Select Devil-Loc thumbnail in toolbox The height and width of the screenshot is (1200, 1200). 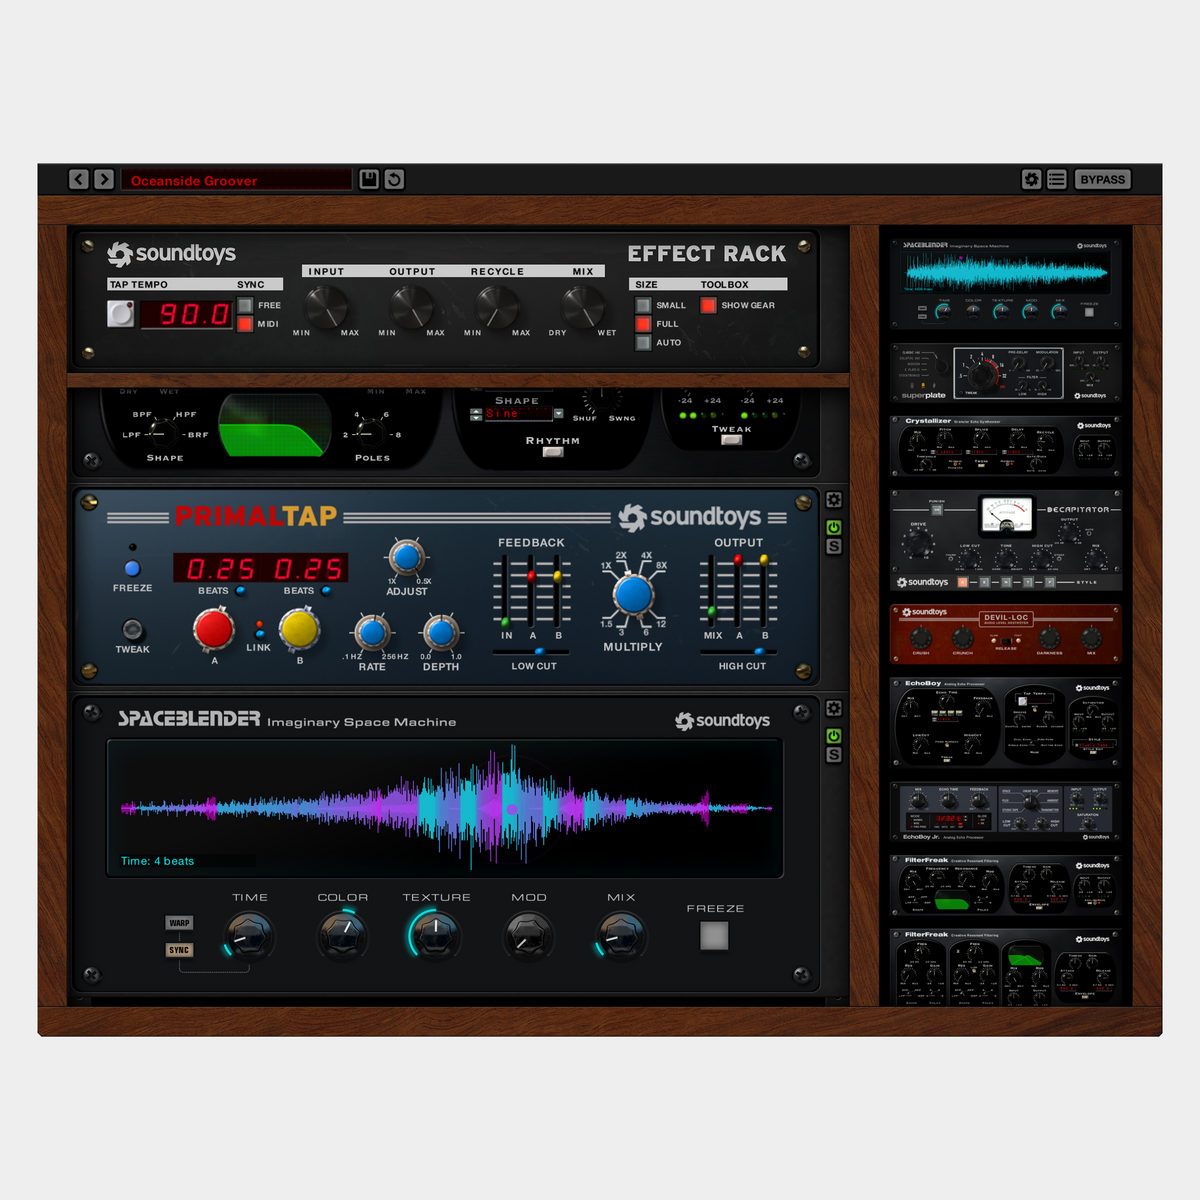(1005, 634)
